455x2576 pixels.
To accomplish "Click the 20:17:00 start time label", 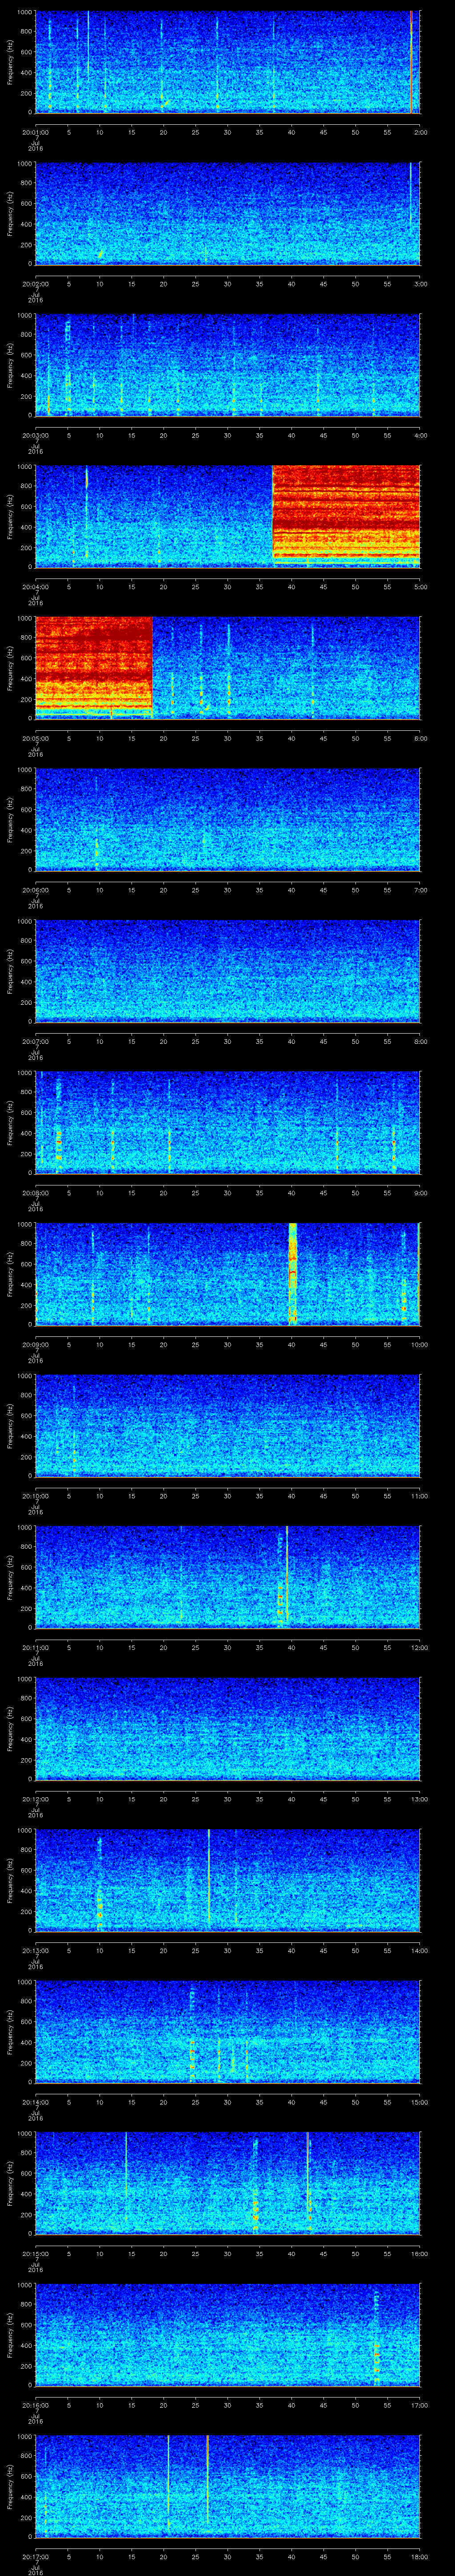I will (35, 2556).
